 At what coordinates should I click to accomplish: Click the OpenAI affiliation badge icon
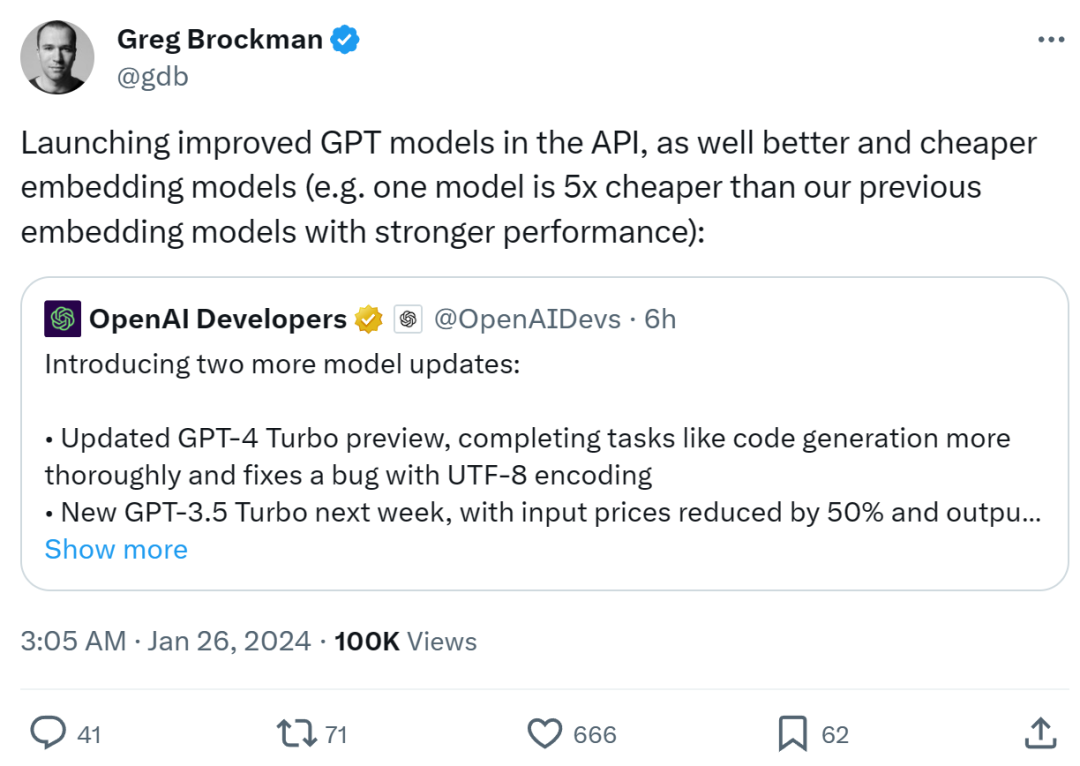[x=407, y=319]
